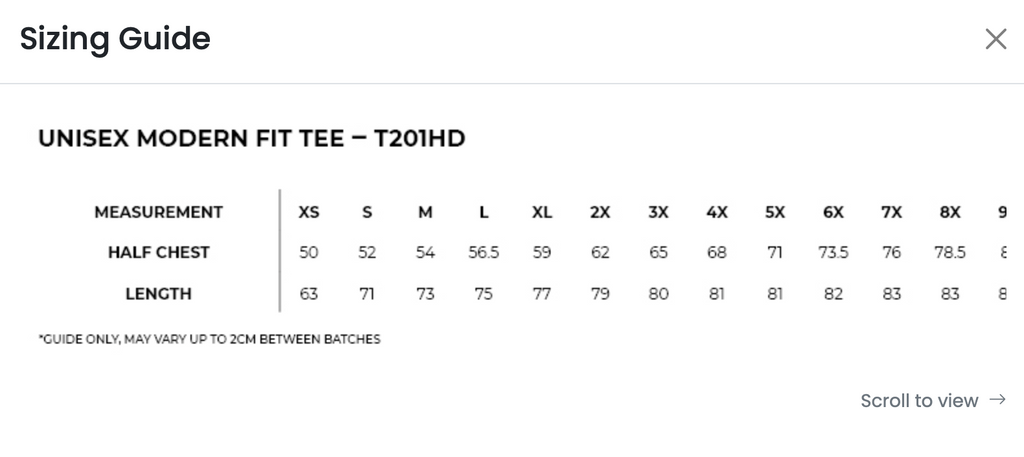Click the 8X size column header

950,212
